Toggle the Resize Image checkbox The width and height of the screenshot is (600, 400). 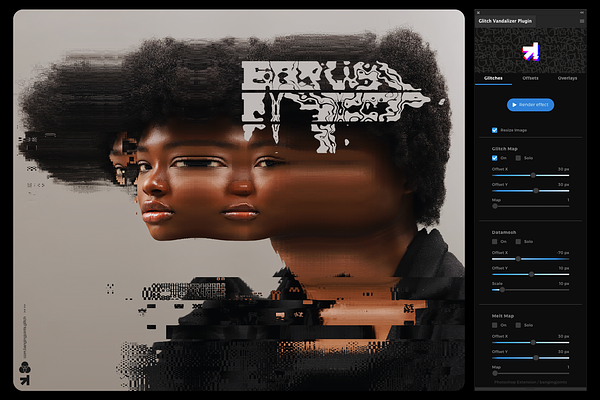click(494, 130)
